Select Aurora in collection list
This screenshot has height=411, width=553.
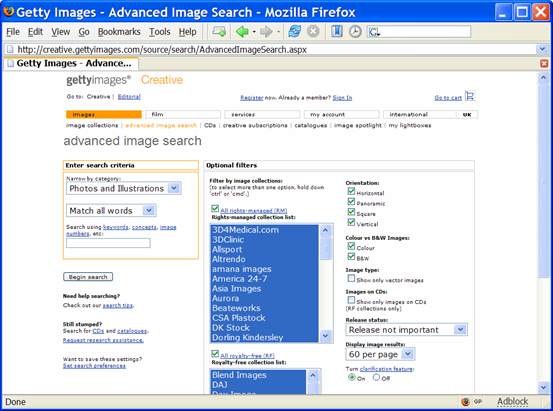pyautogui.click(x=264, y=298)
